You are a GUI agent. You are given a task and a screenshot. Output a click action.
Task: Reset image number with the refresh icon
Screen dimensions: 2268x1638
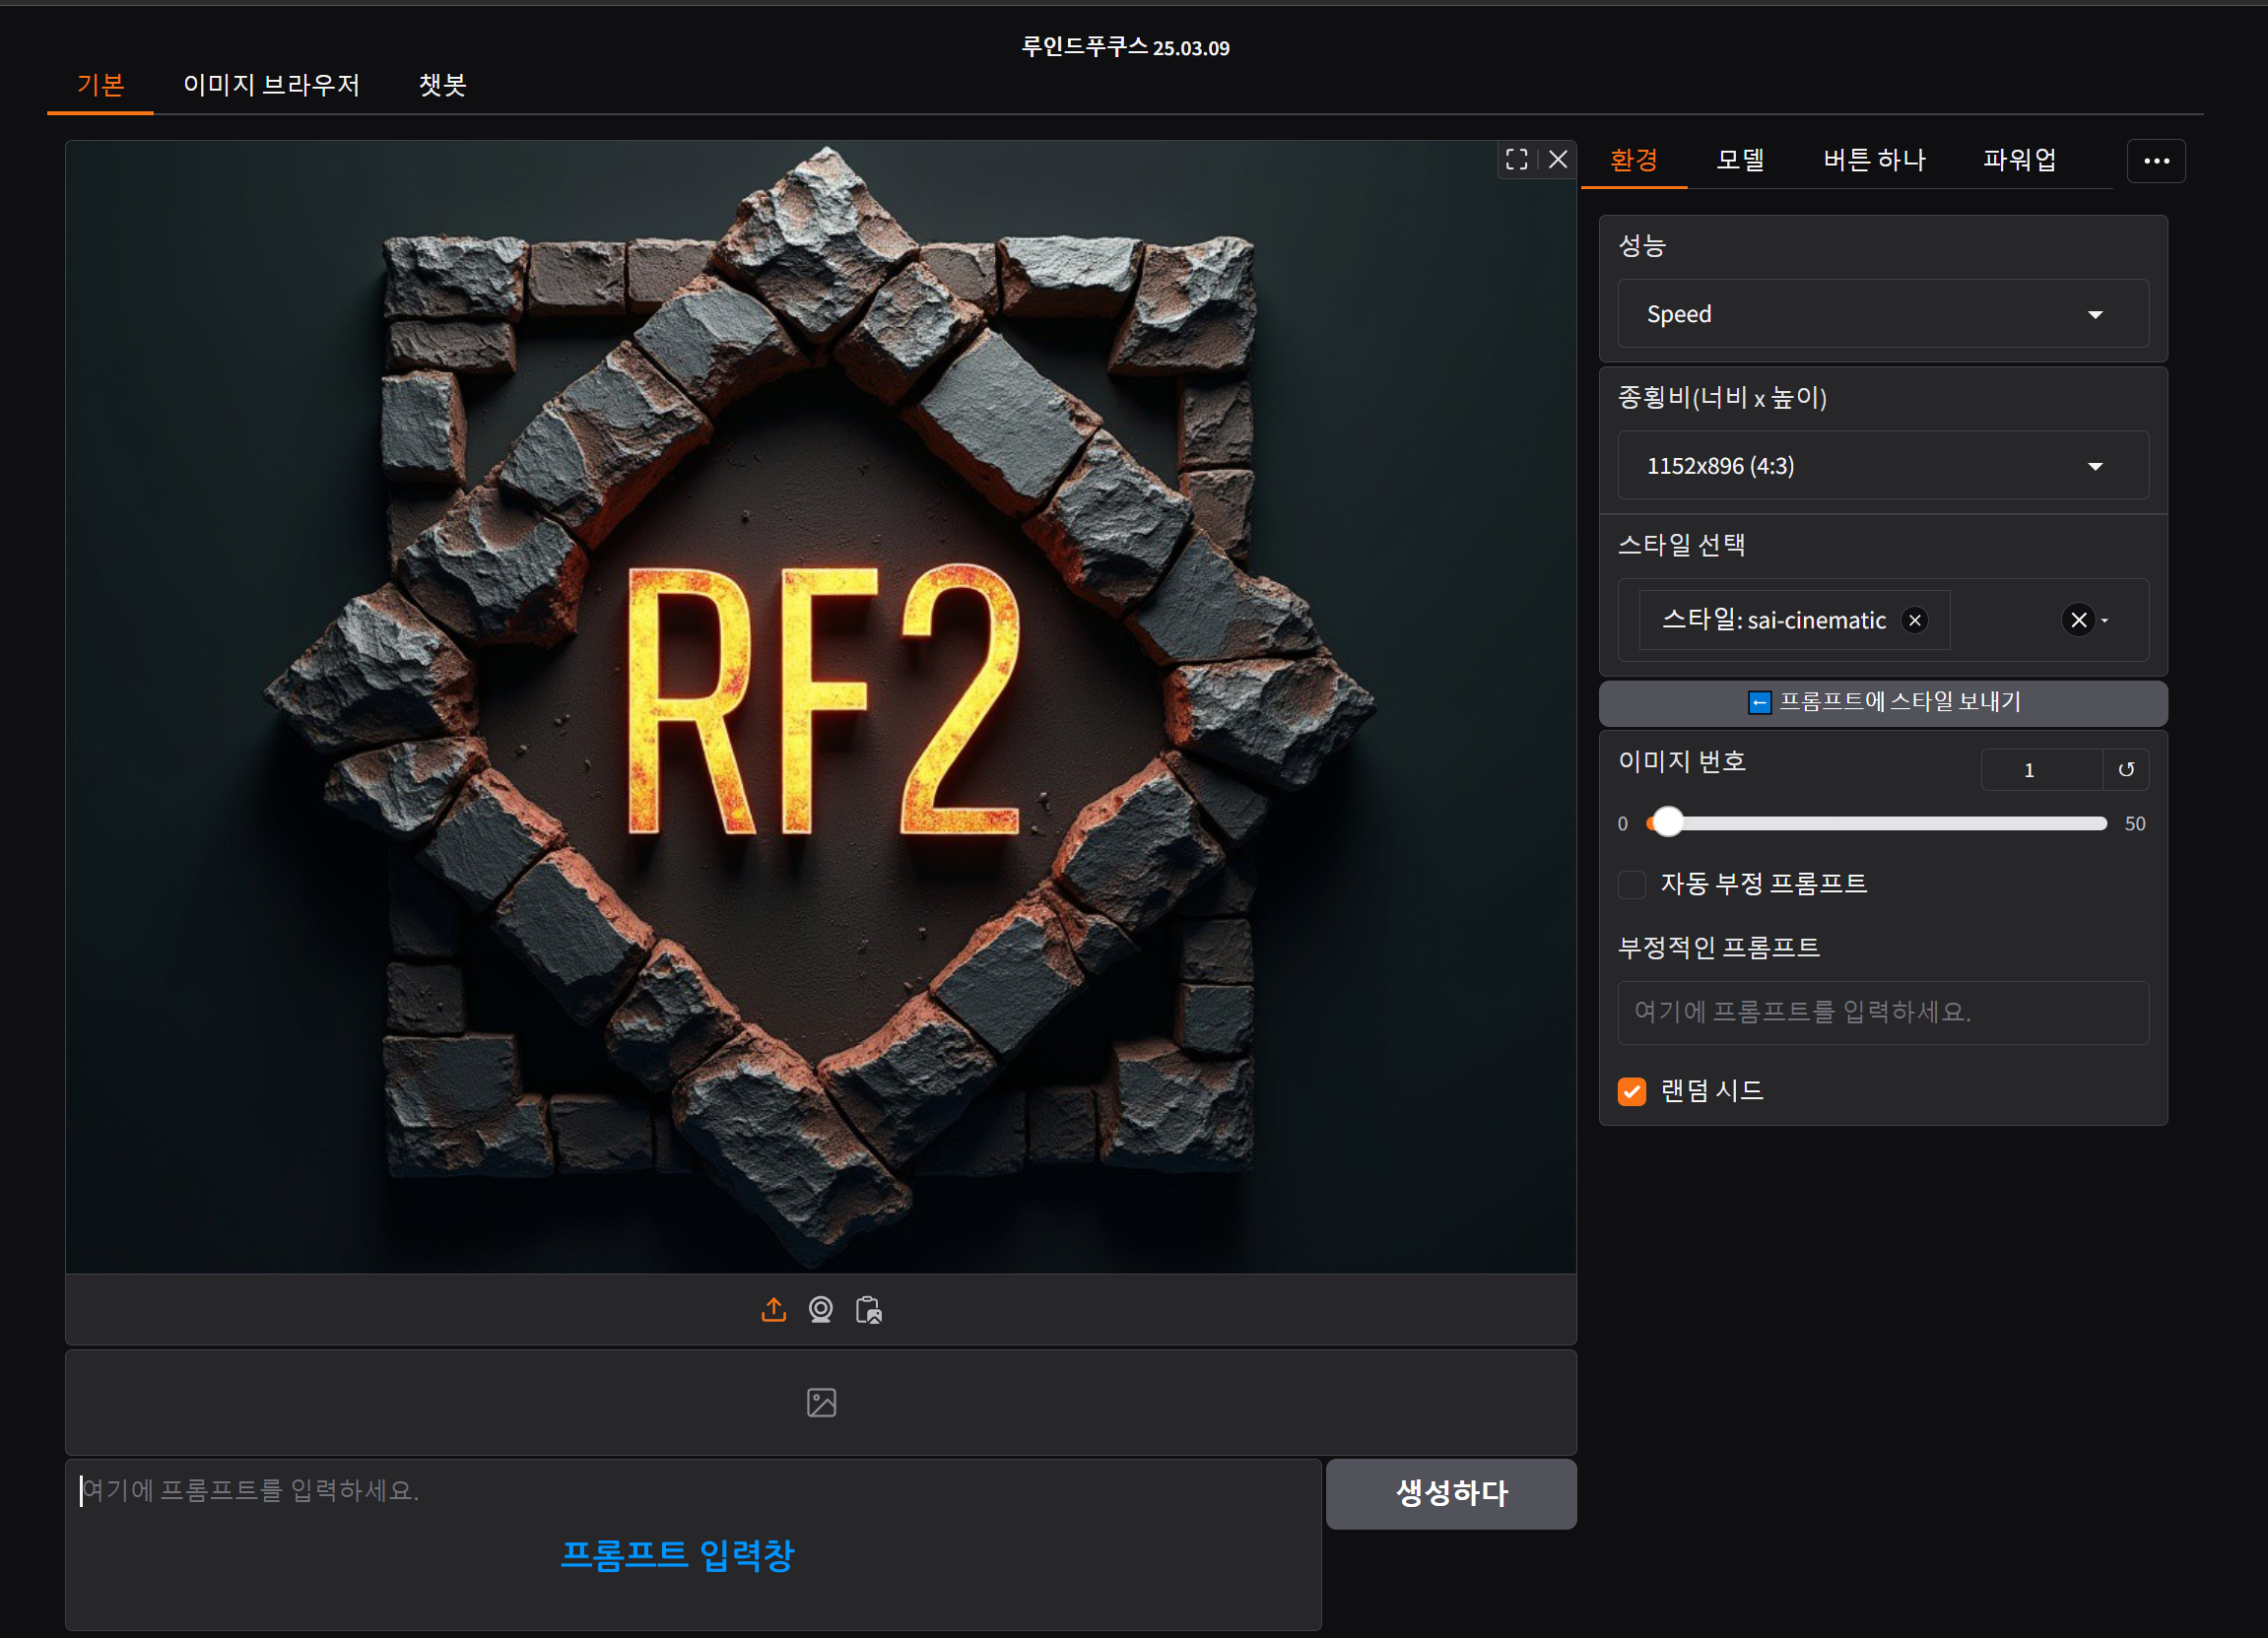click(2126, 769)
